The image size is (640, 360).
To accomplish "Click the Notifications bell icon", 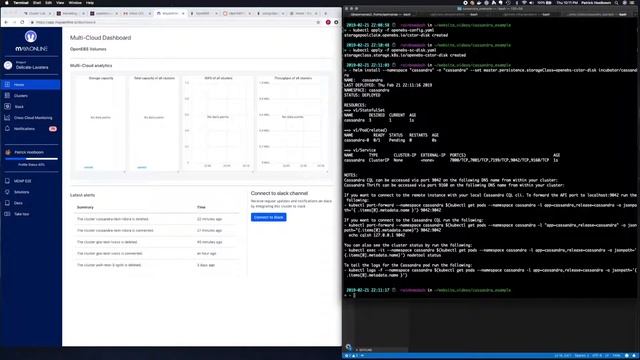I will [7, 129].
